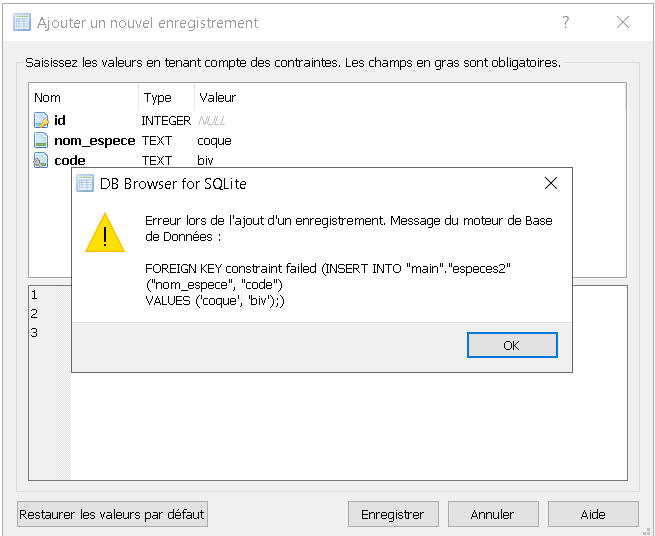
Task: Click Restaurer les valeurs par défaut
Action: pyautogui.click(x=112, y=514)
